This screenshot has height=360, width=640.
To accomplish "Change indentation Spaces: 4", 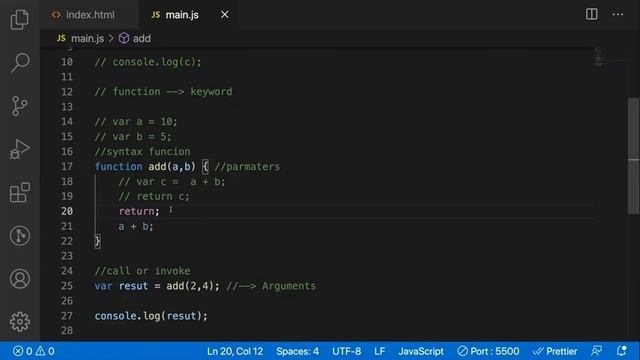I will tap(297, 351).
